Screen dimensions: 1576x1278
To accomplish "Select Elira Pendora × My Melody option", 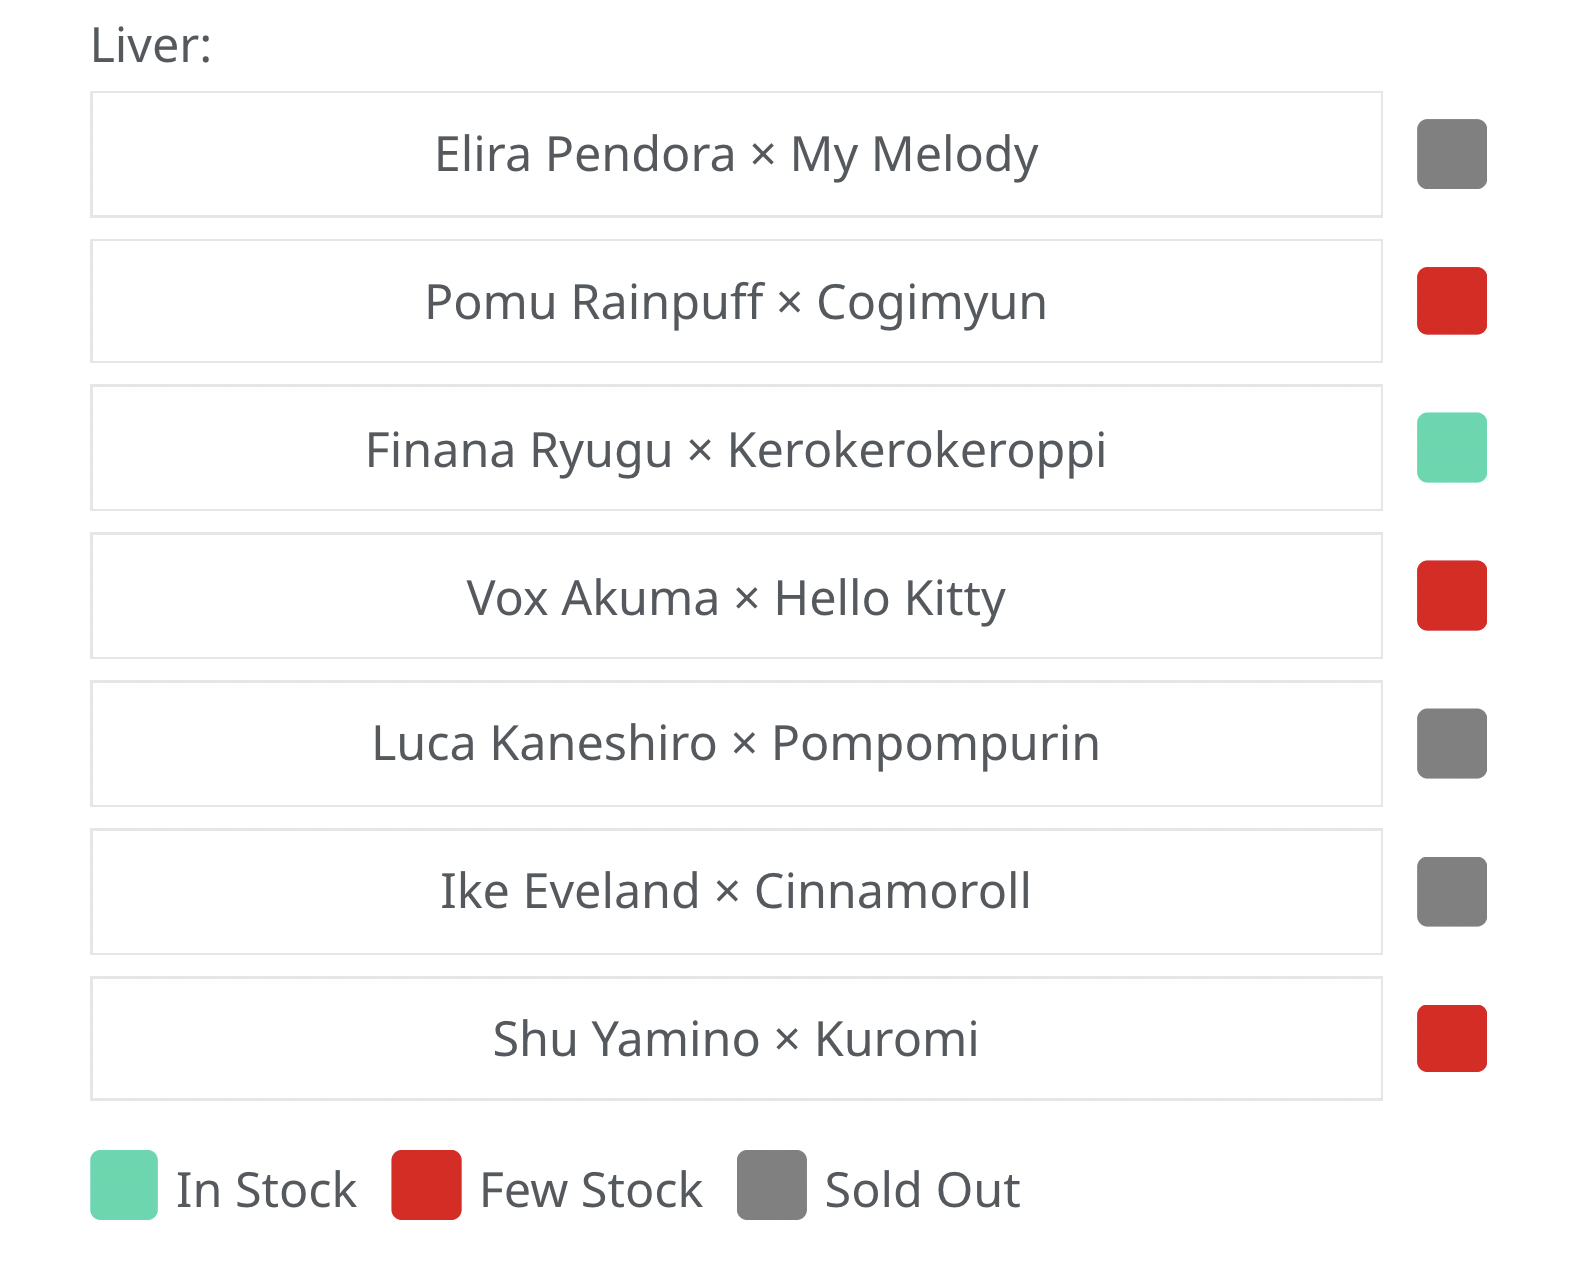I will [736, 154].
